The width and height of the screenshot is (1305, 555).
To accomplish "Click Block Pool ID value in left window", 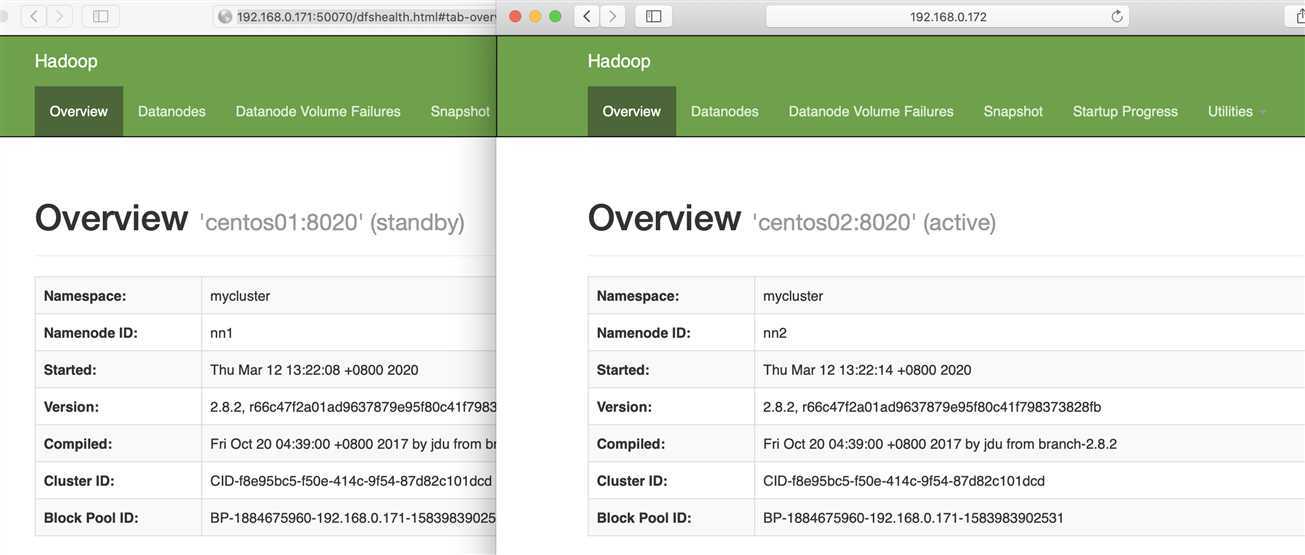I will [x=353, y=518].
